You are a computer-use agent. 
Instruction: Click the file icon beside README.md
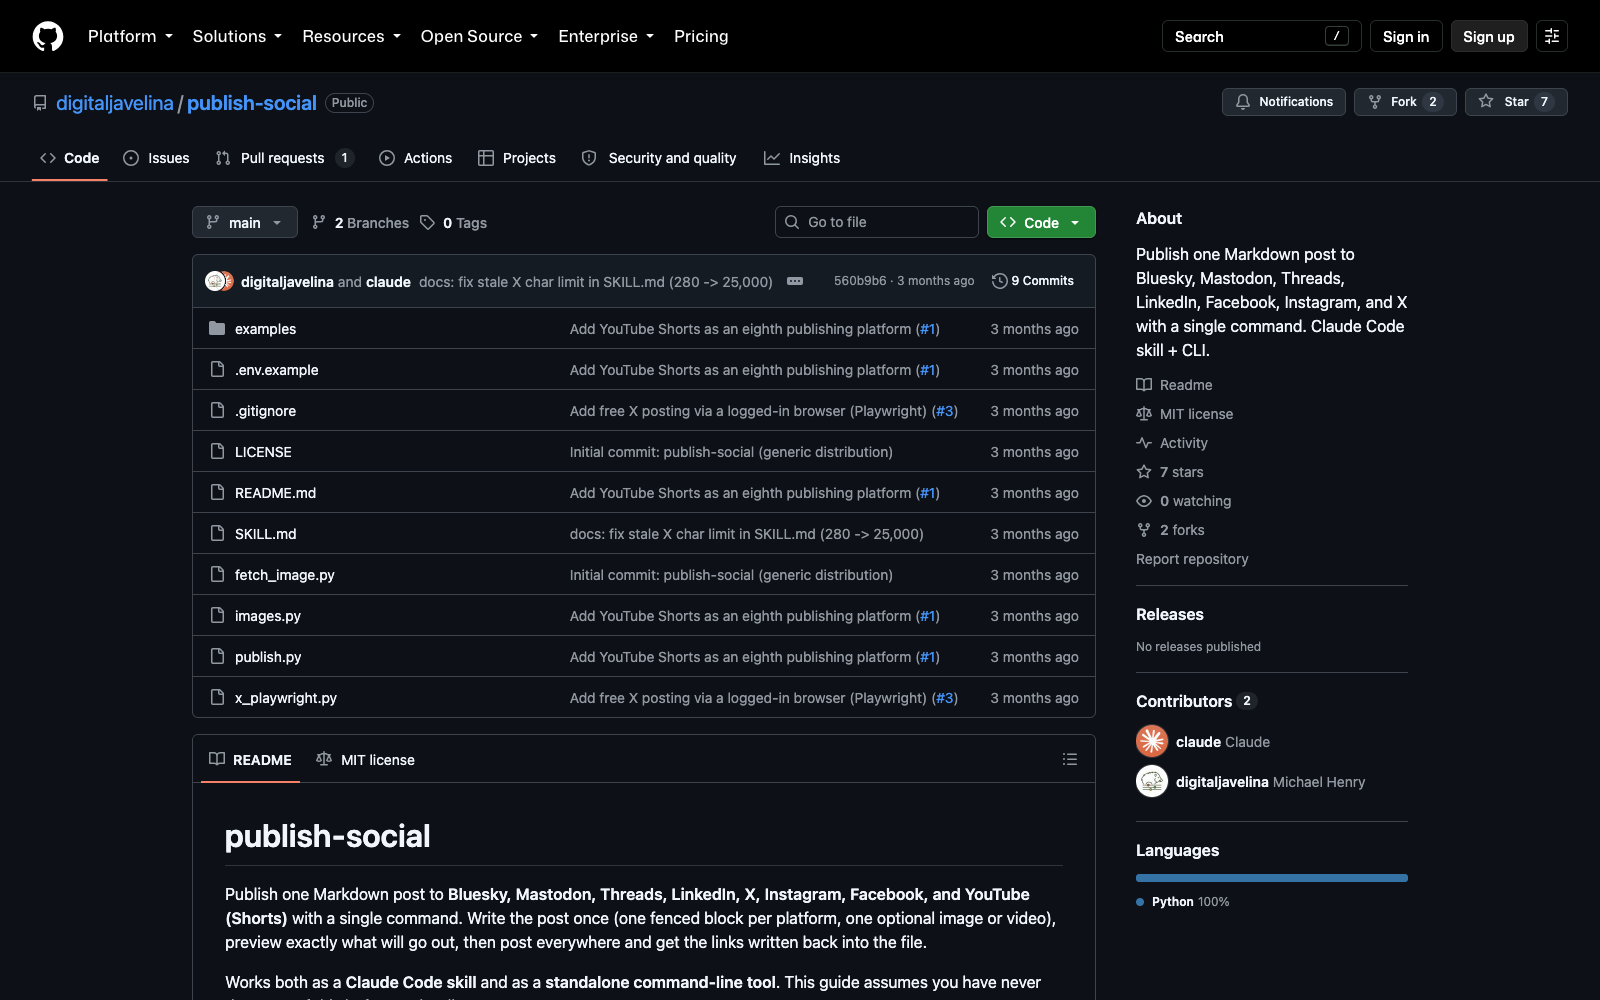pos(217,492)
